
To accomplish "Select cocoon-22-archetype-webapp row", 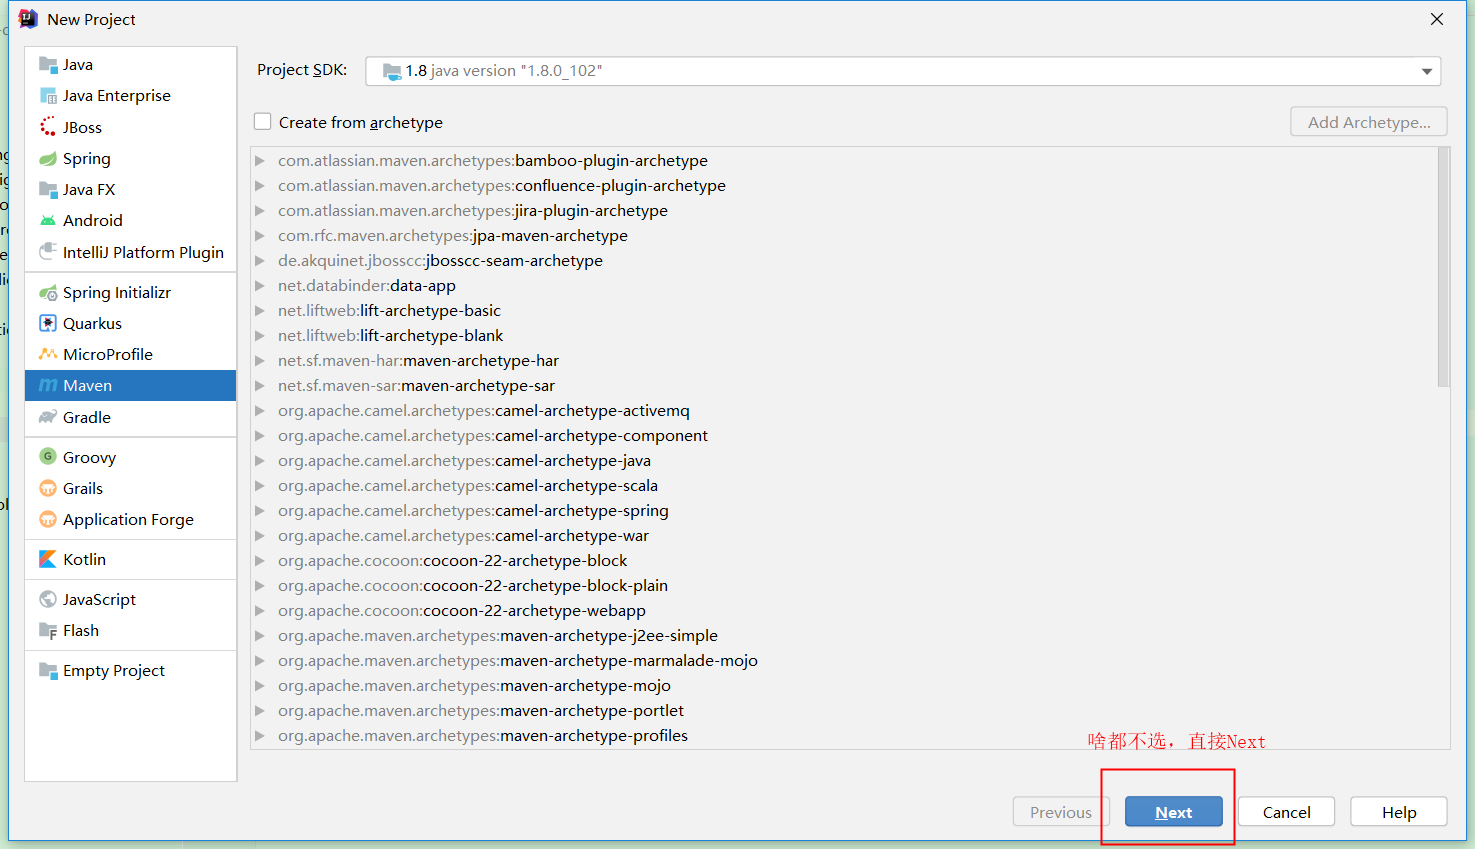I will pyautogui.click(x=843, y=610).
